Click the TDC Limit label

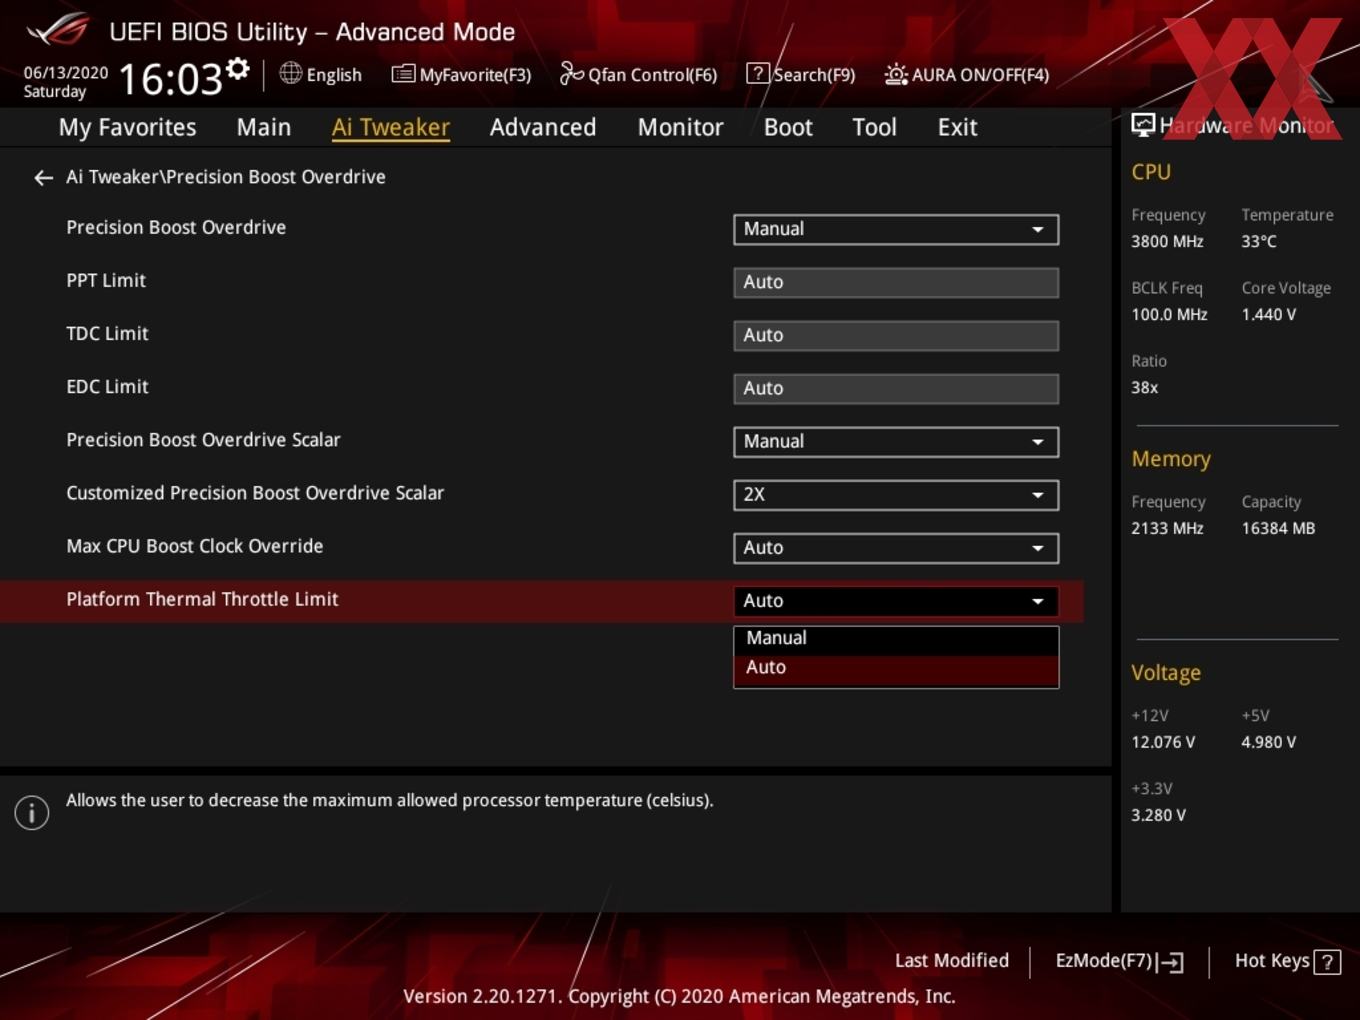pyautogui.click(x=107, y=333)
